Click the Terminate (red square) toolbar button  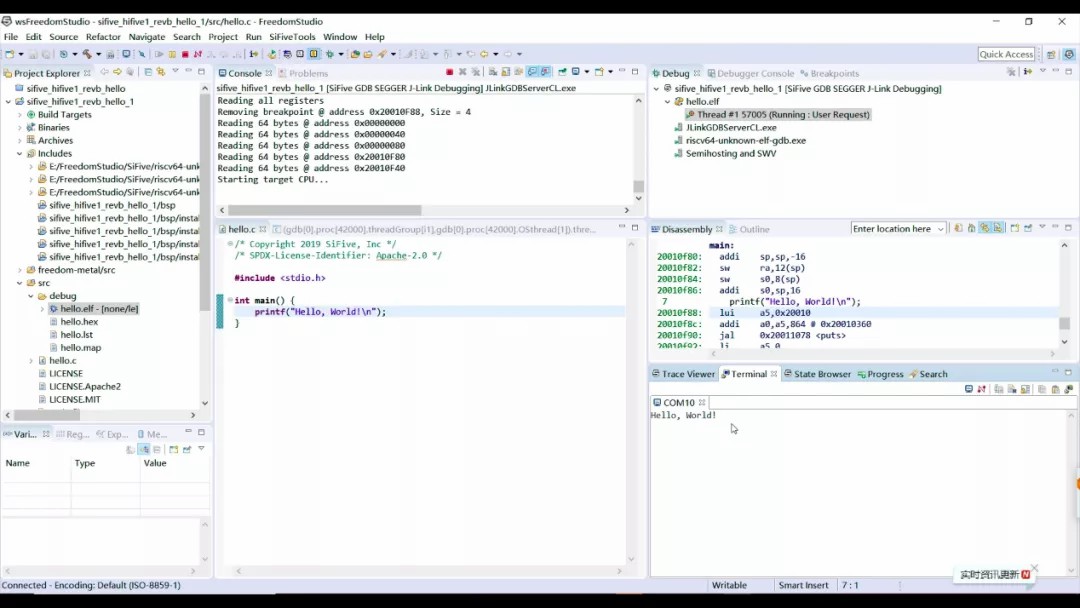coord(185,54)
